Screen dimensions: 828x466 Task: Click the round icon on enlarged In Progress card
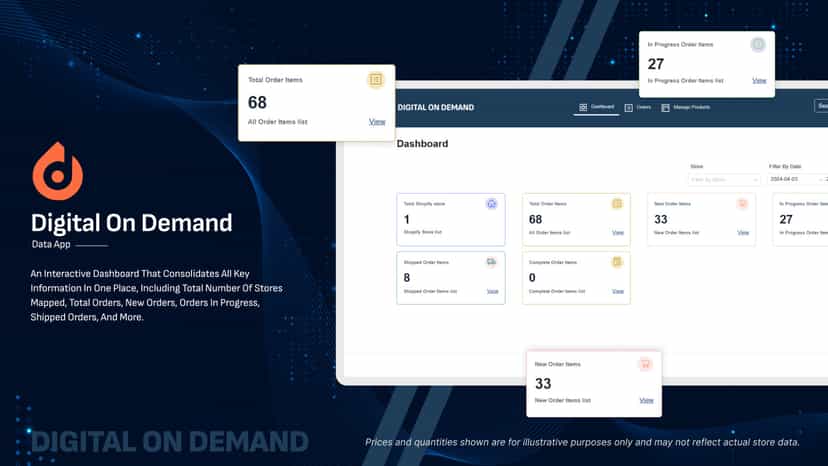tap(758, 44)
